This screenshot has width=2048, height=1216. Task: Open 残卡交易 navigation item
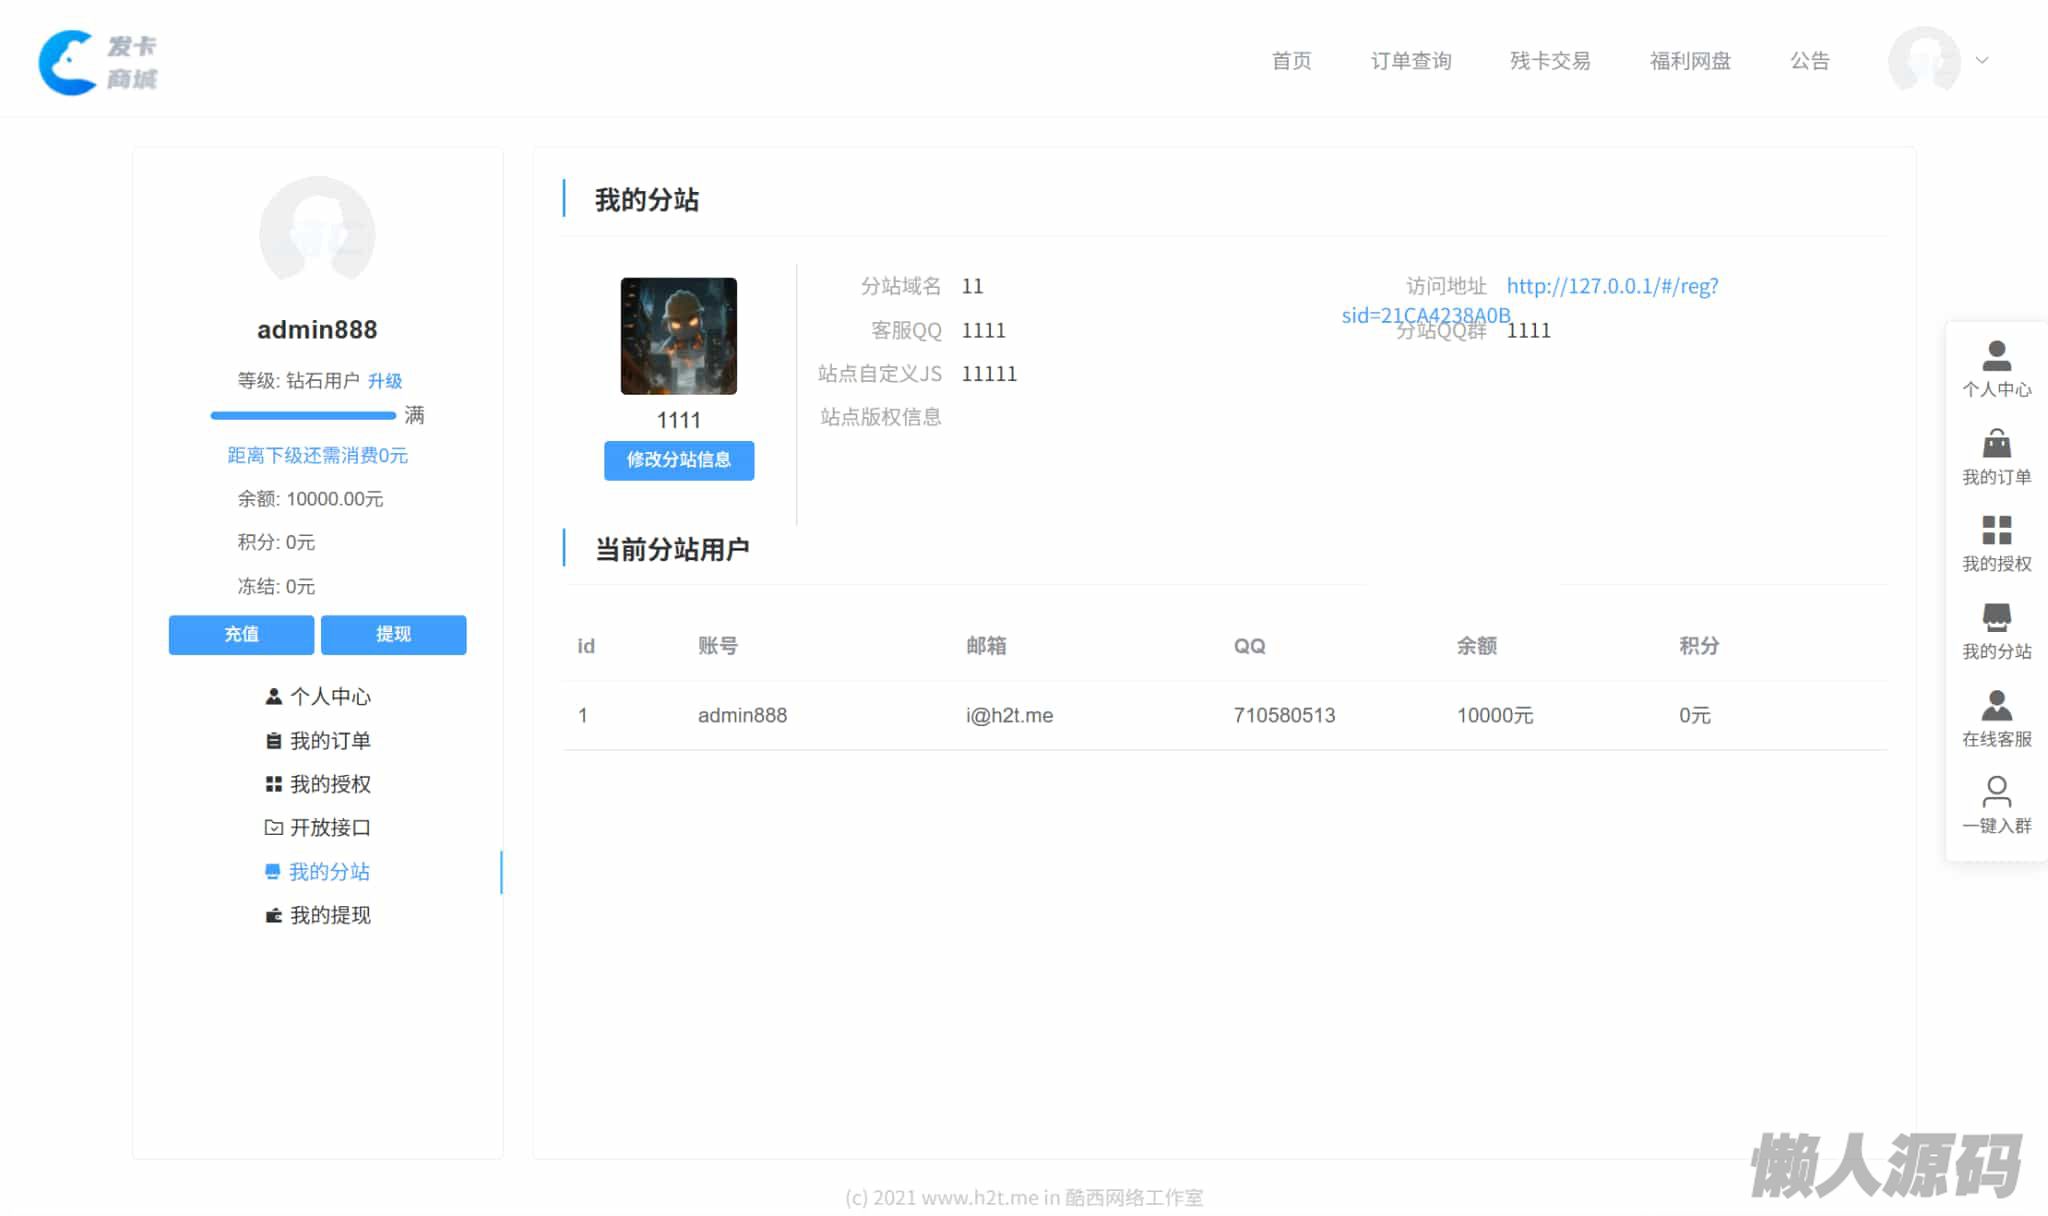(x=1550, y=61)
